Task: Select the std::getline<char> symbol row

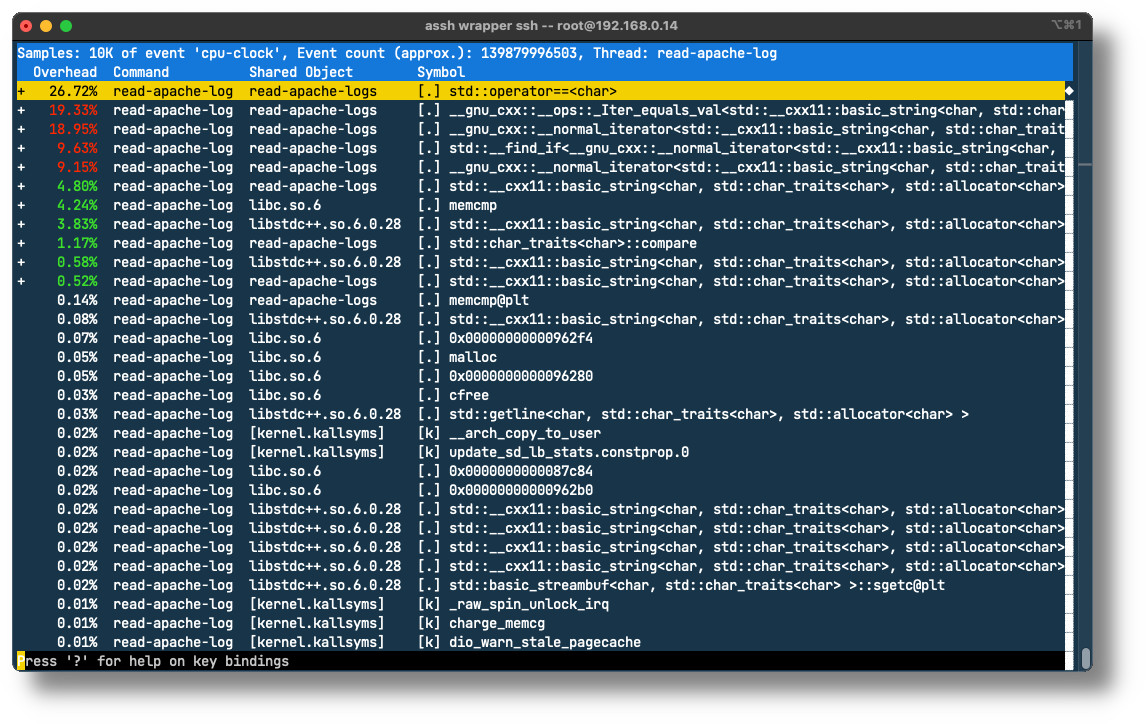Action: pos(541,414)
